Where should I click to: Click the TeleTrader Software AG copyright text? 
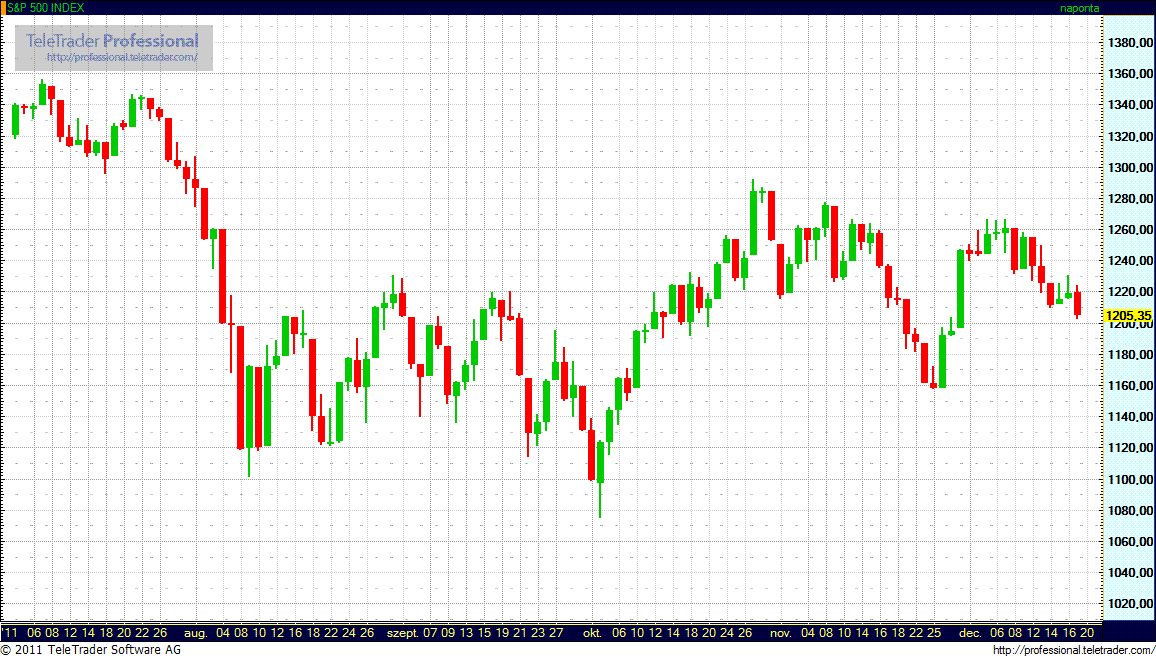pyautogui.click(x=96, y=651)
